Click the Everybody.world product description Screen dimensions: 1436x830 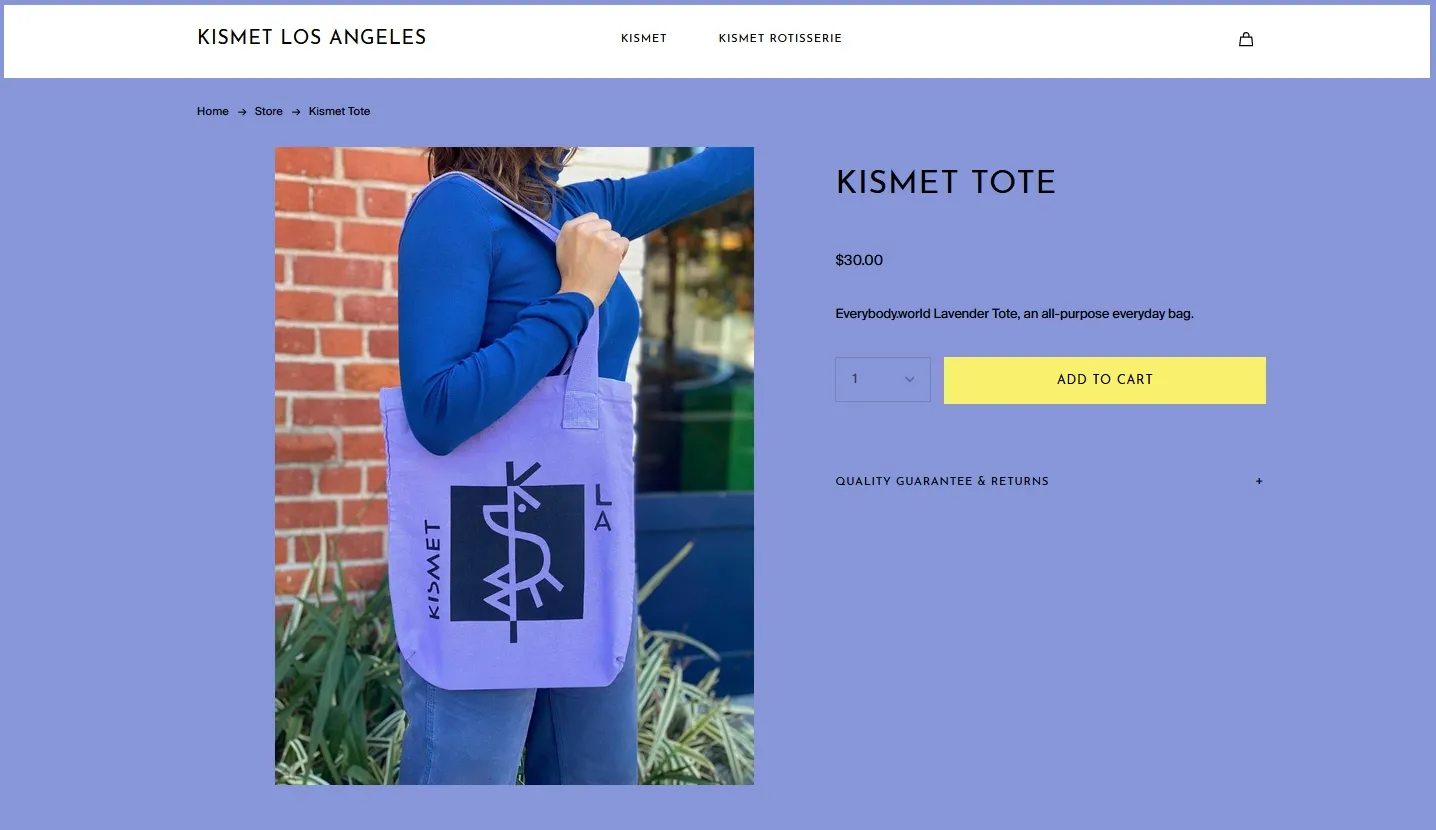[1015, 314]
